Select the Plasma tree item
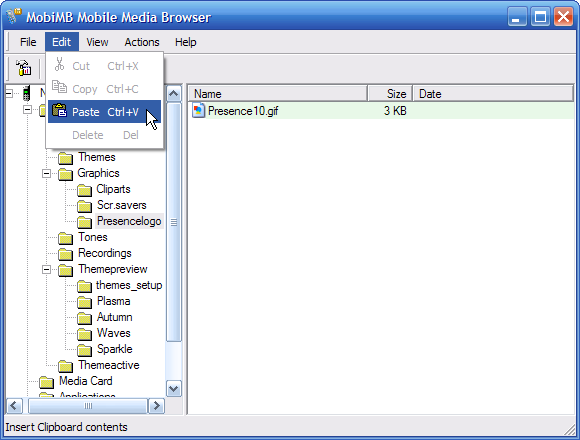 (x=113, y=301)
